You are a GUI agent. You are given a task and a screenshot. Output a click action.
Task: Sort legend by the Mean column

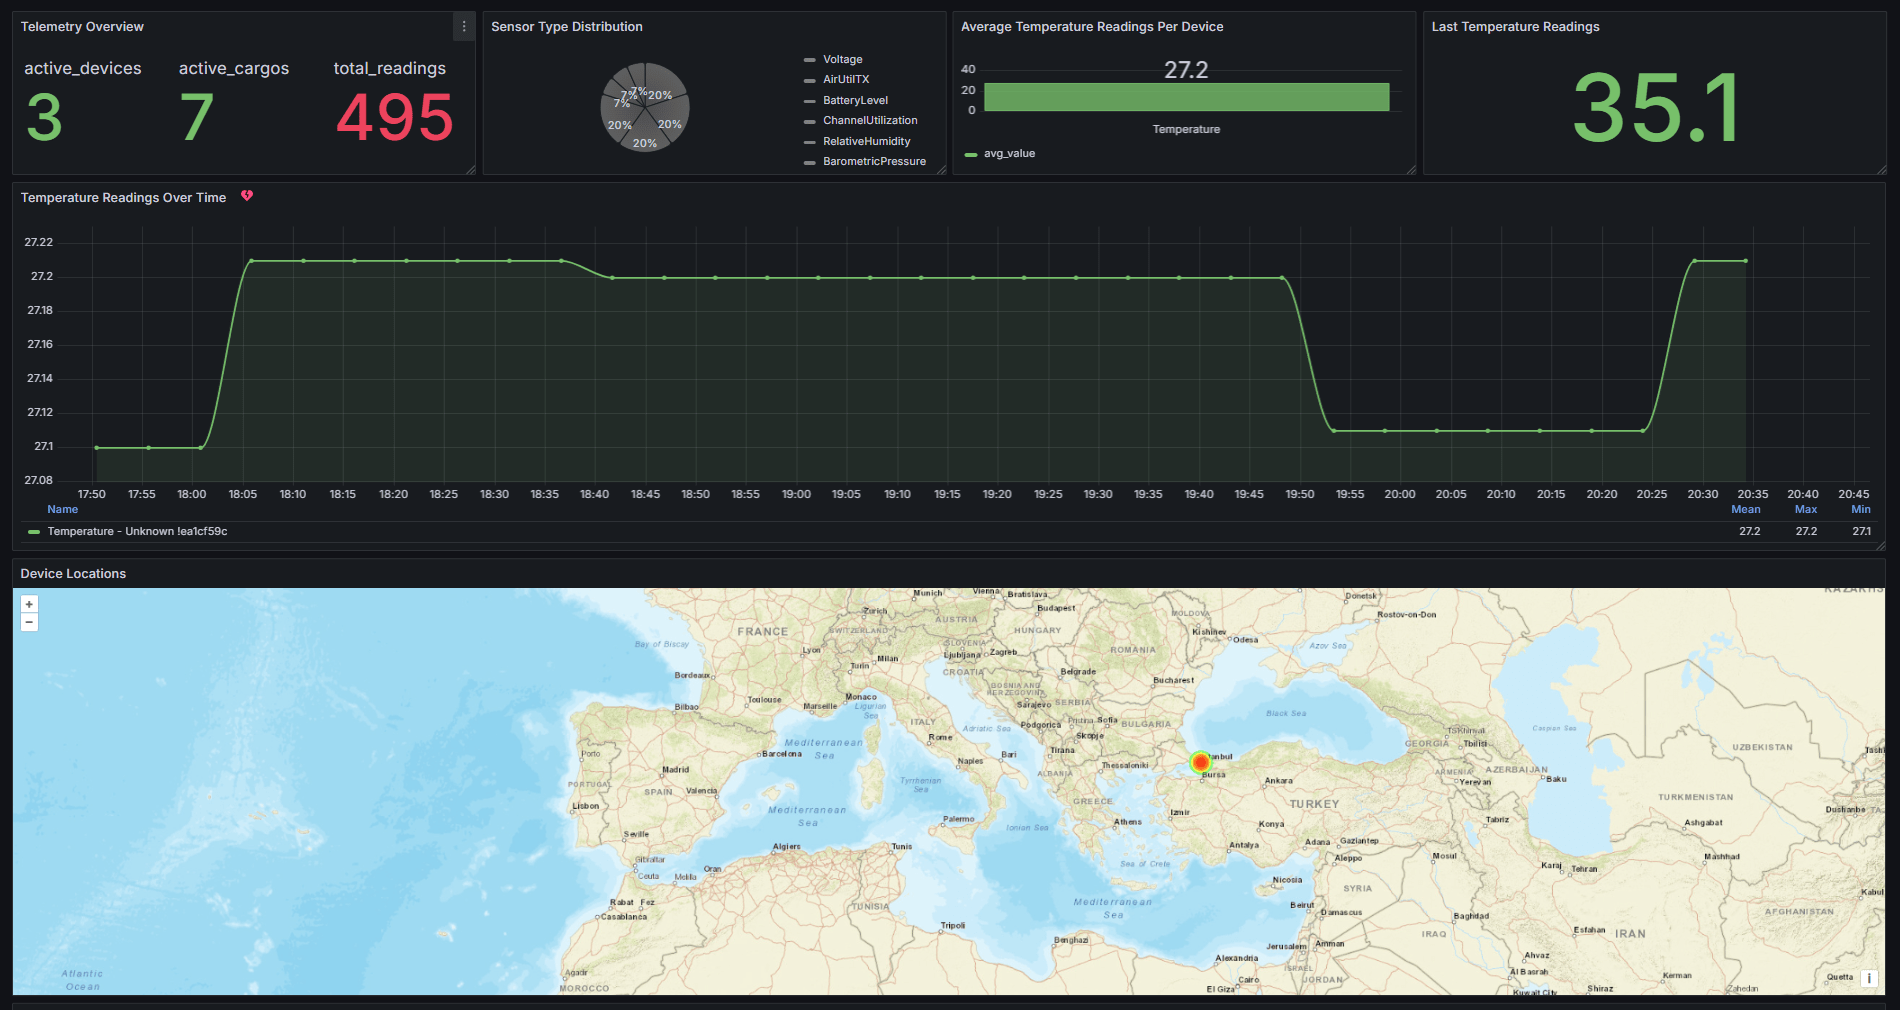click(1745, 510)
